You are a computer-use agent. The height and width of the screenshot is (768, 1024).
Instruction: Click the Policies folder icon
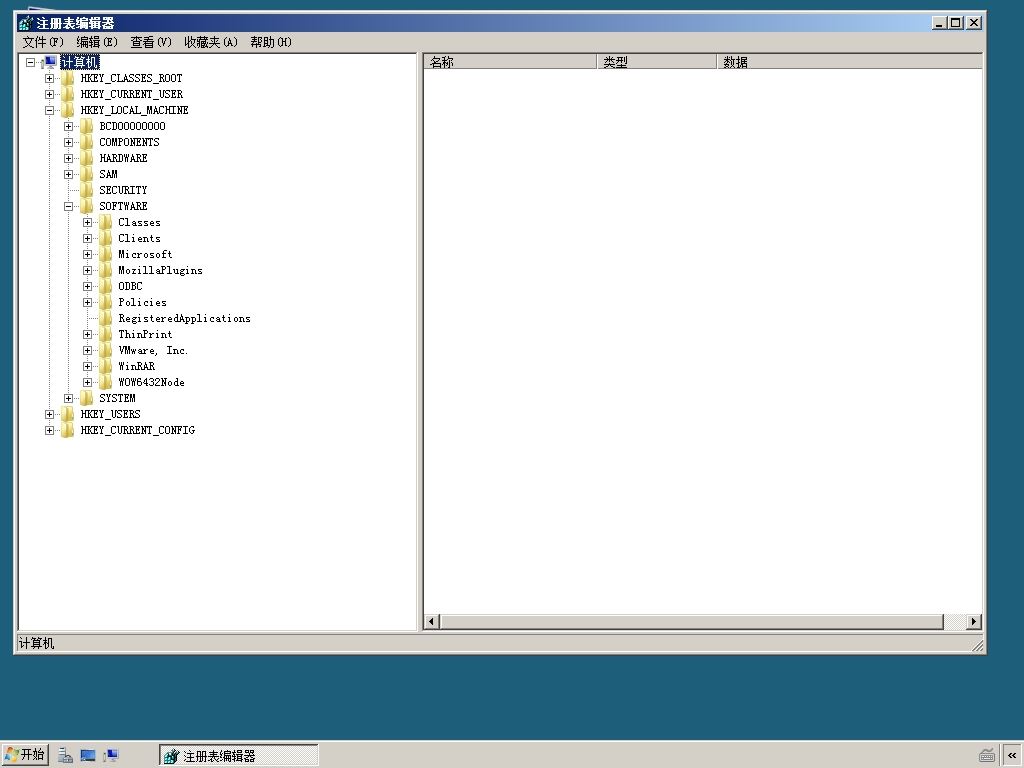(105, 302)
